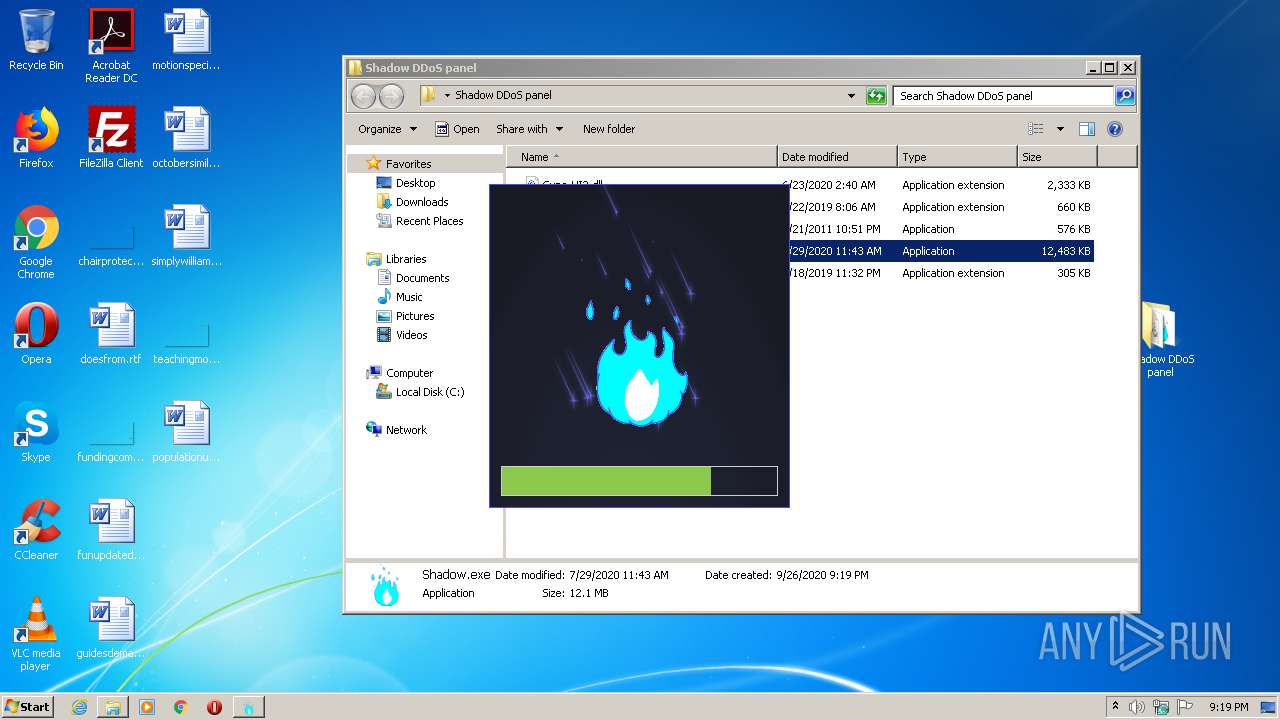
Task: Sort by Size column header
Action: (1057, 157)
